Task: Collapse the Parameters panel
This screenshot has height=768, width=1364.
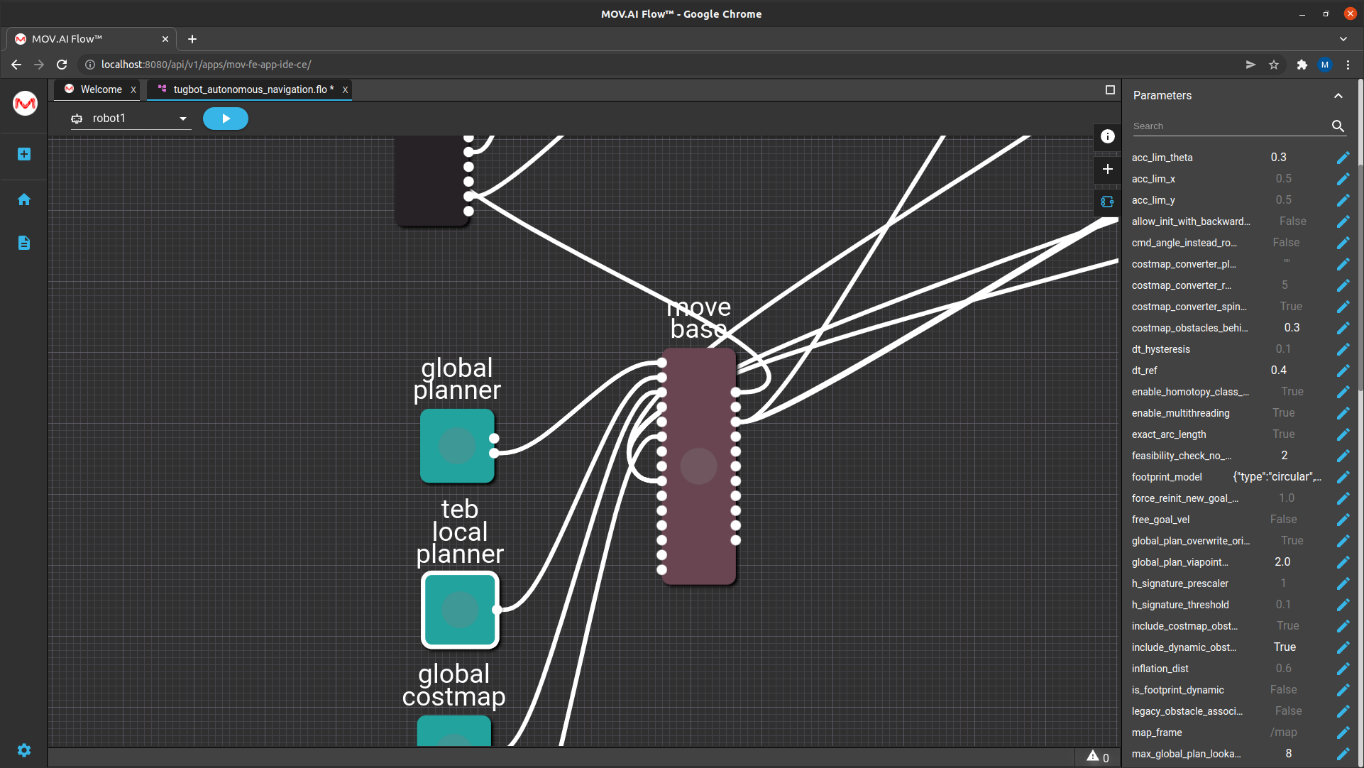Action: [1338, 96]
